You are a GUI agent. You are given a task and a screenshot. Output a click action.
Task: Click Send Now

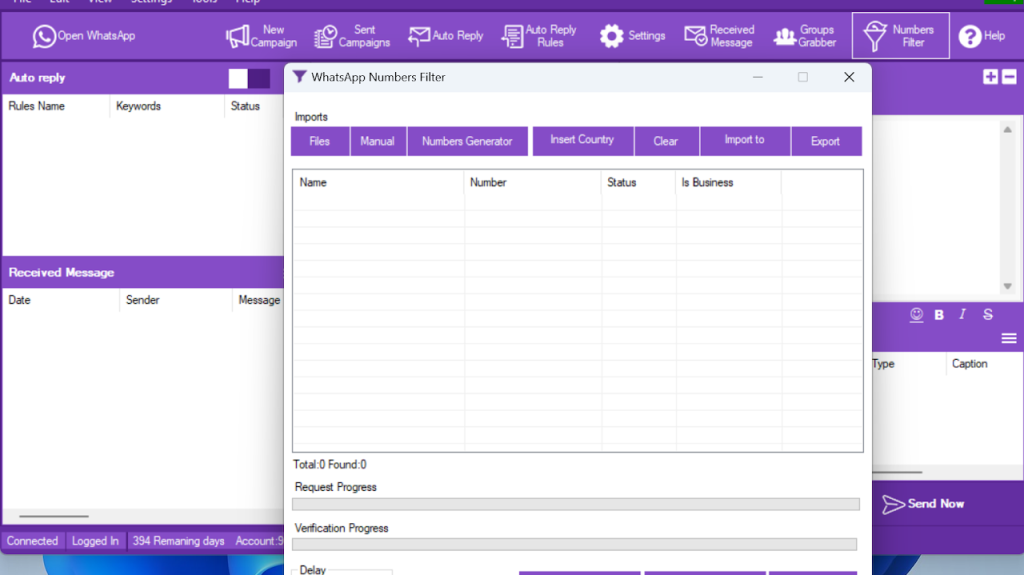[x=923, y=504]
